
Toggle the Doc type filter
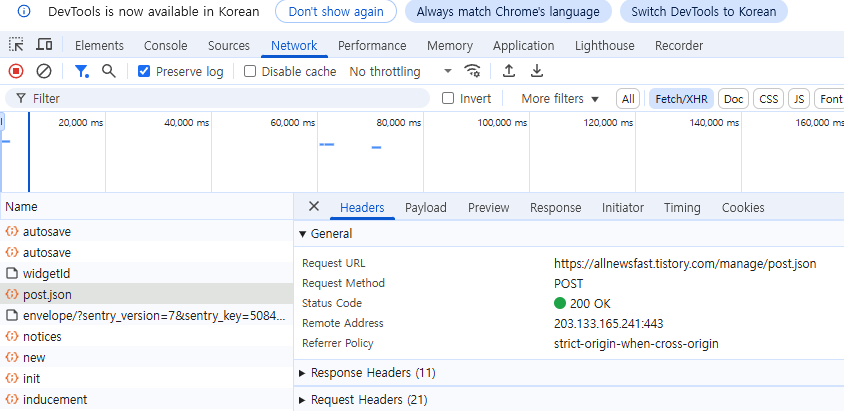733,99
